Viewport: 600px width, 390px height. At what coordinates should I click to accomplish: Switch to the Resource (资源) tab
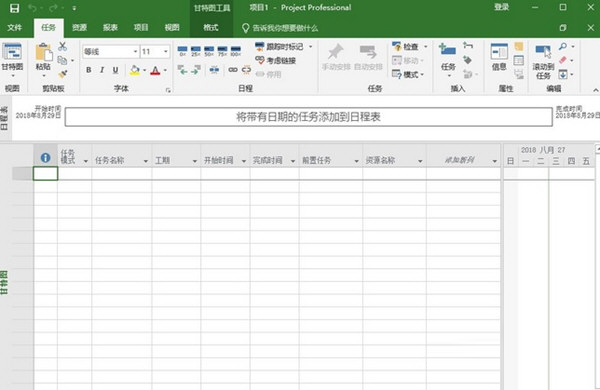79,28
